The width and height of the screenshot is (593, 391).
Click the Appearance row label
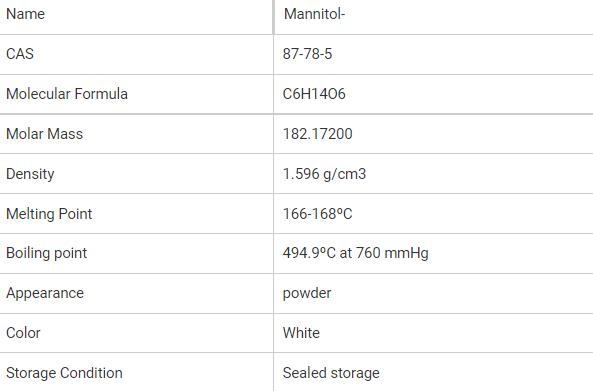[45, 293]
